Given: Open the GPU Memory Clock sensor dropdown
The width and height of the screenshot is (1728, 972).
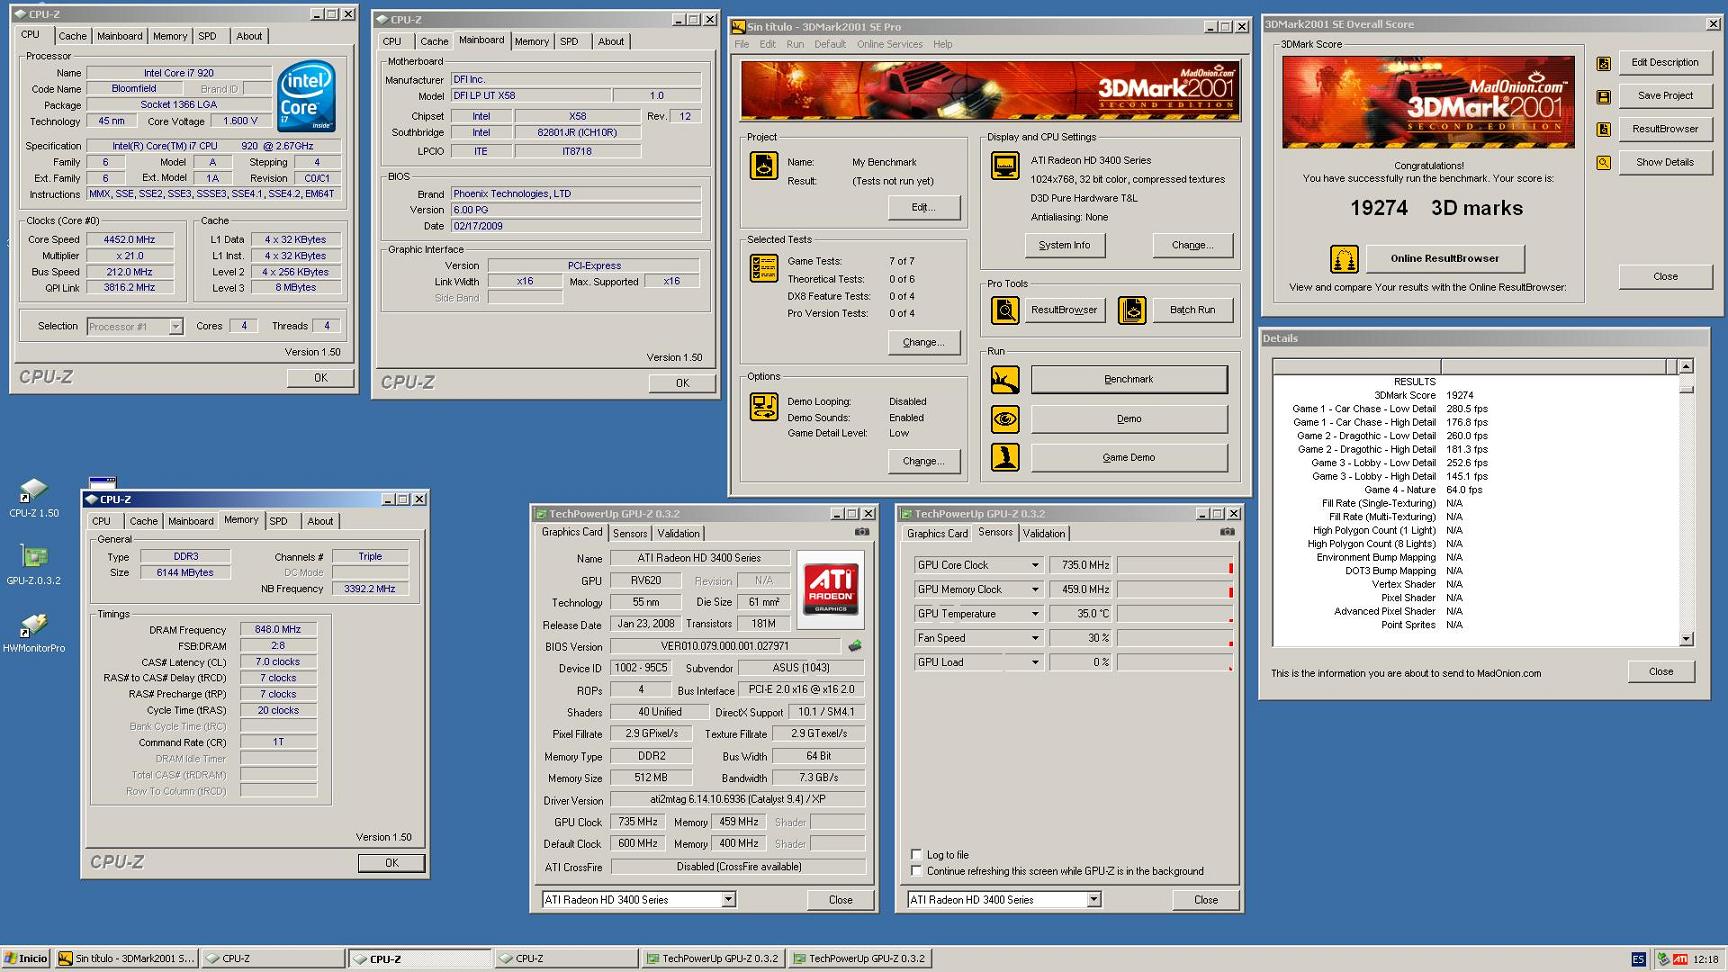Looking at the screenshot, I should 1035,590.
